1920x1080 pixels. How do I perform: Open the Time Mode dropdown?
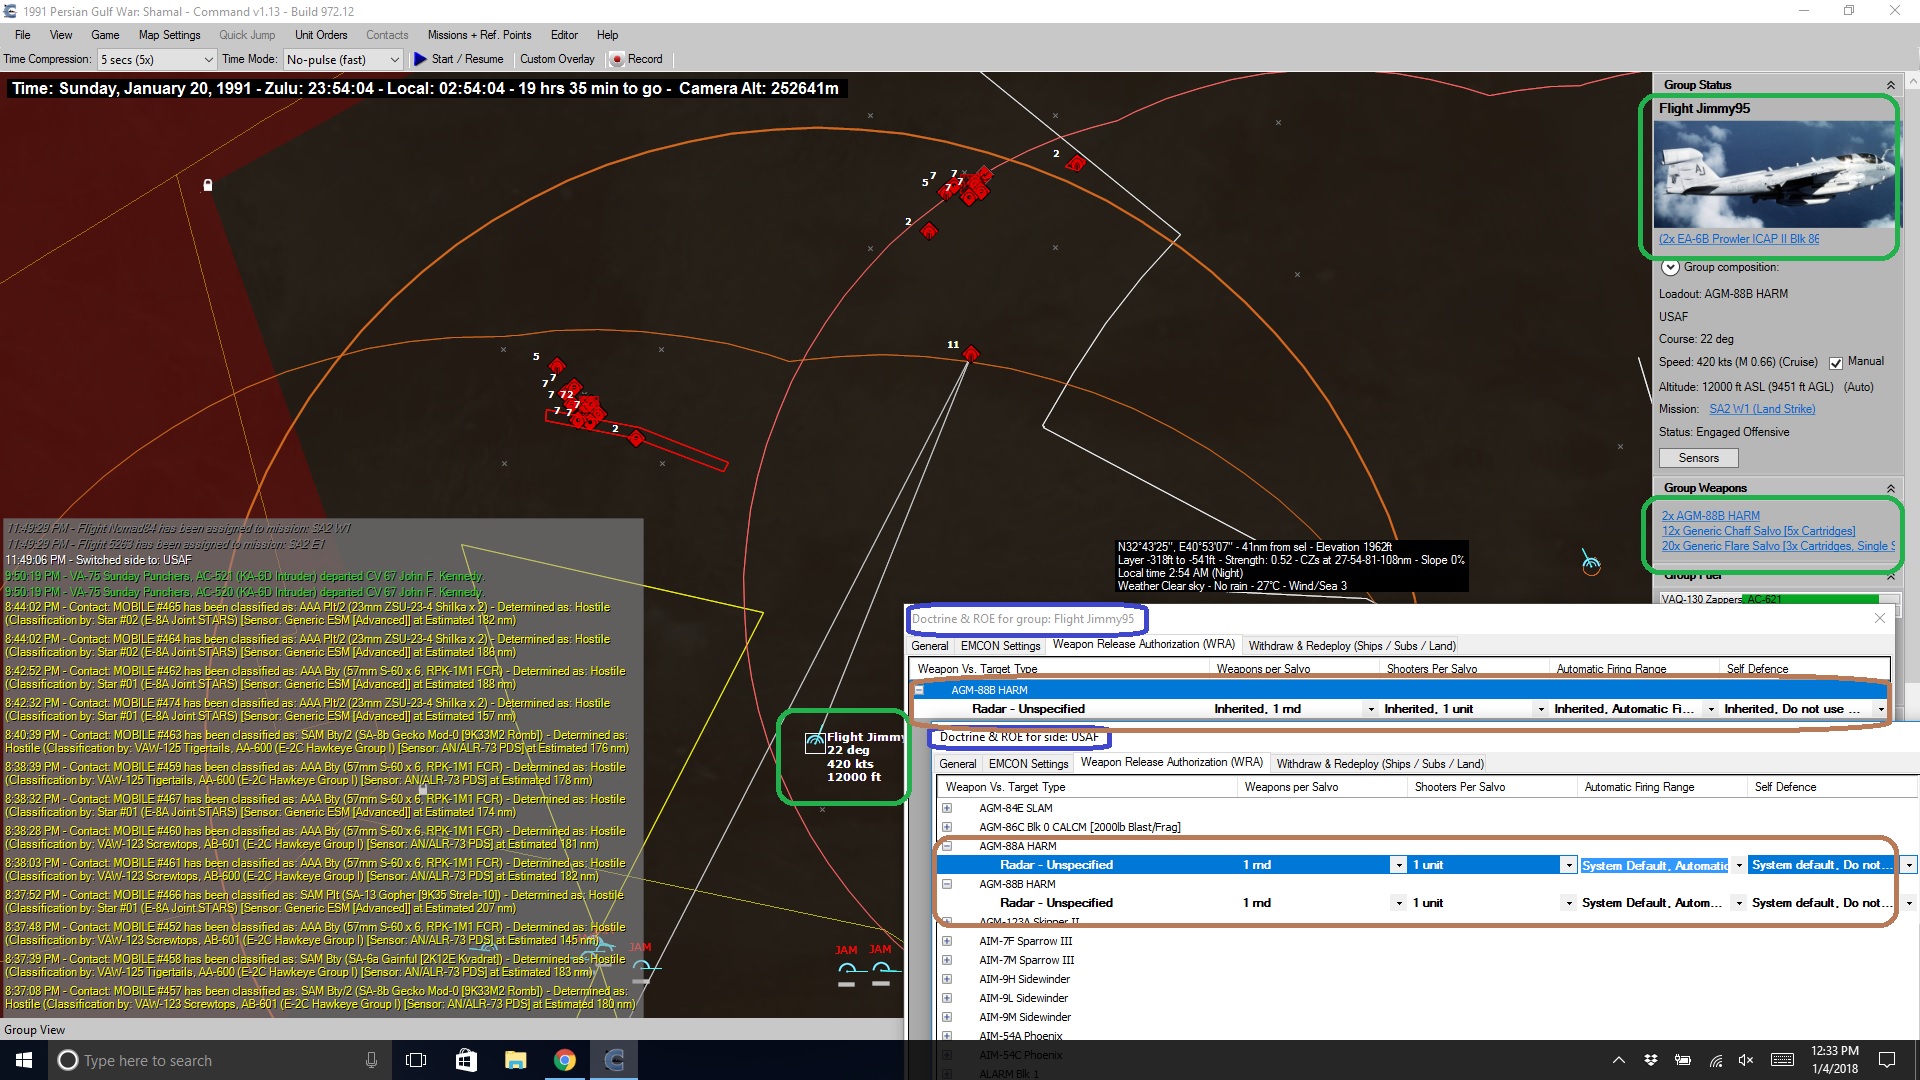point(394,60)
